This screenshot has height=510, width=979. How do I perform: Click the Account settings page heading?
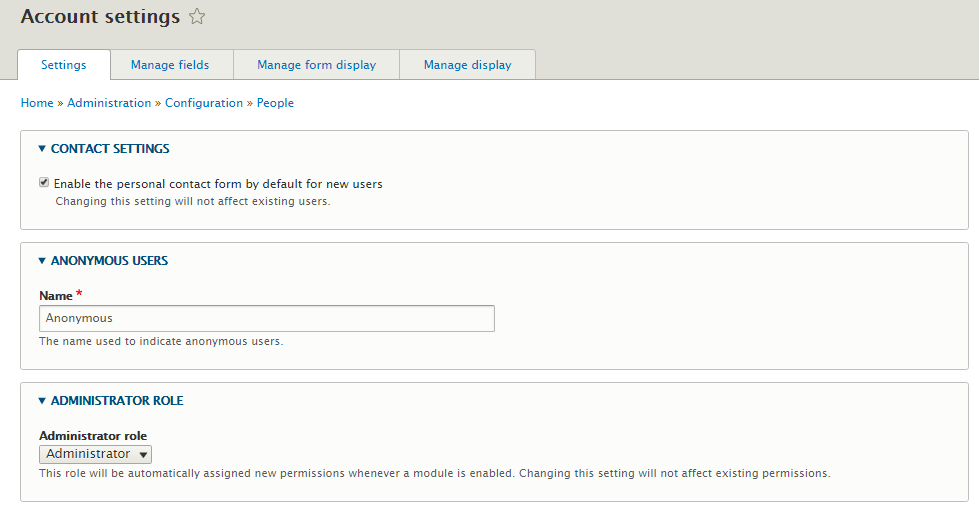(x=101, y=16)
